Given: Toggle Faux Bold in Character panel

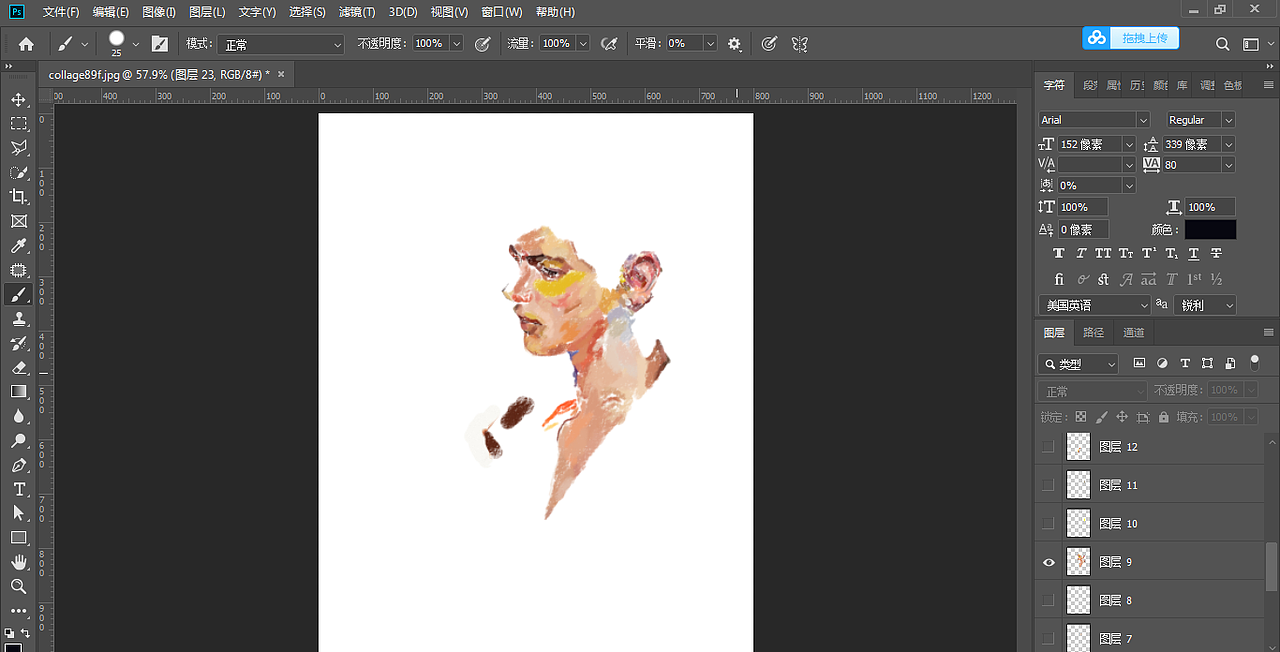Looking at the screenshot, I should coord(1058,254).
